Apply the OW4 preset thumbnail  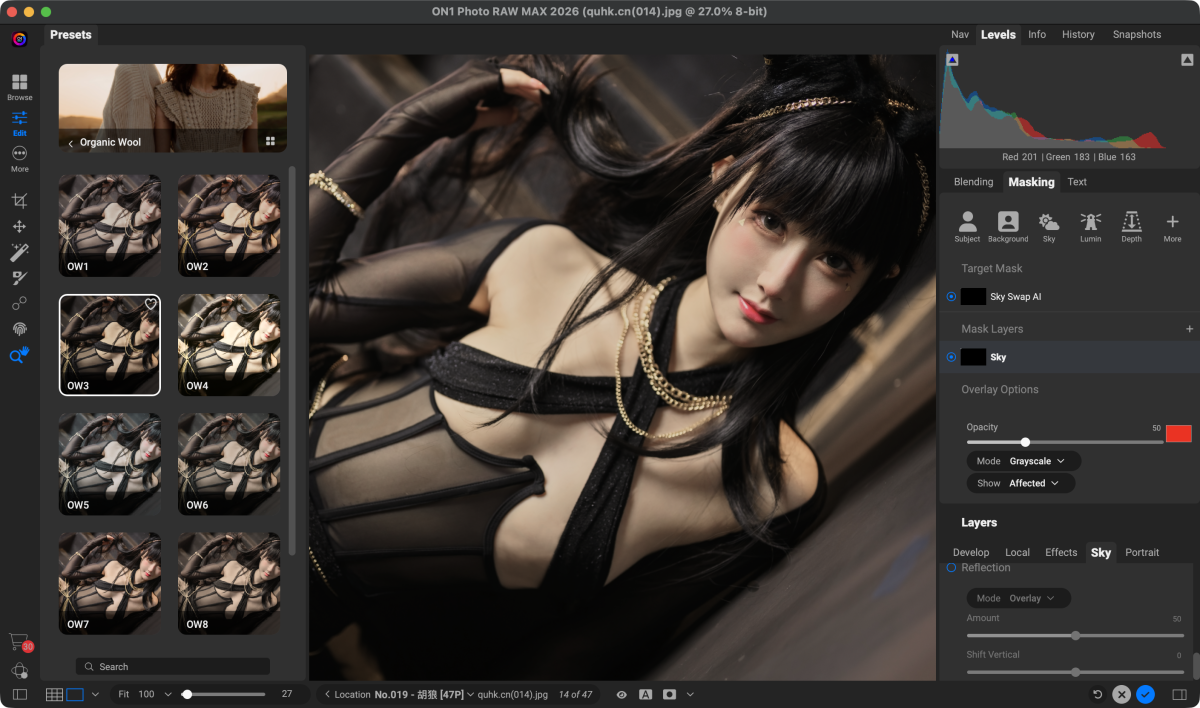[x=229, y=345]
